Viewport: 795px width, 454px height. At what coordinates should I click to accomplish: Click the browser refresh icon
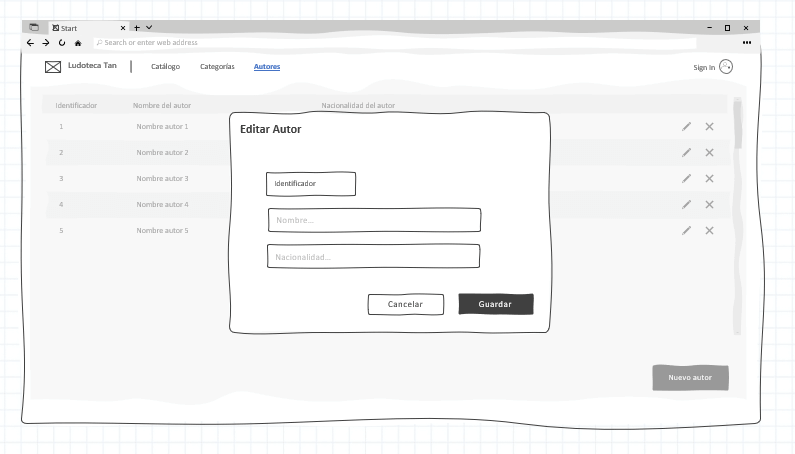coord(62,43)
